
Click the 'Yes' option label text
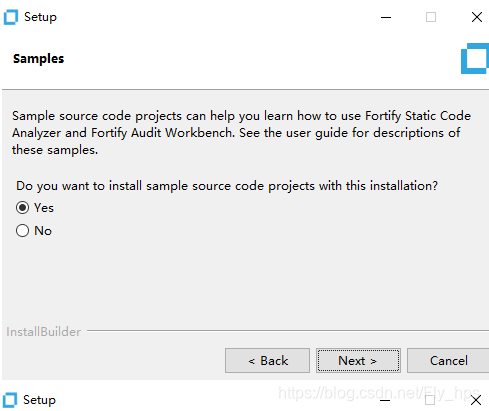[x=44, y=208]
